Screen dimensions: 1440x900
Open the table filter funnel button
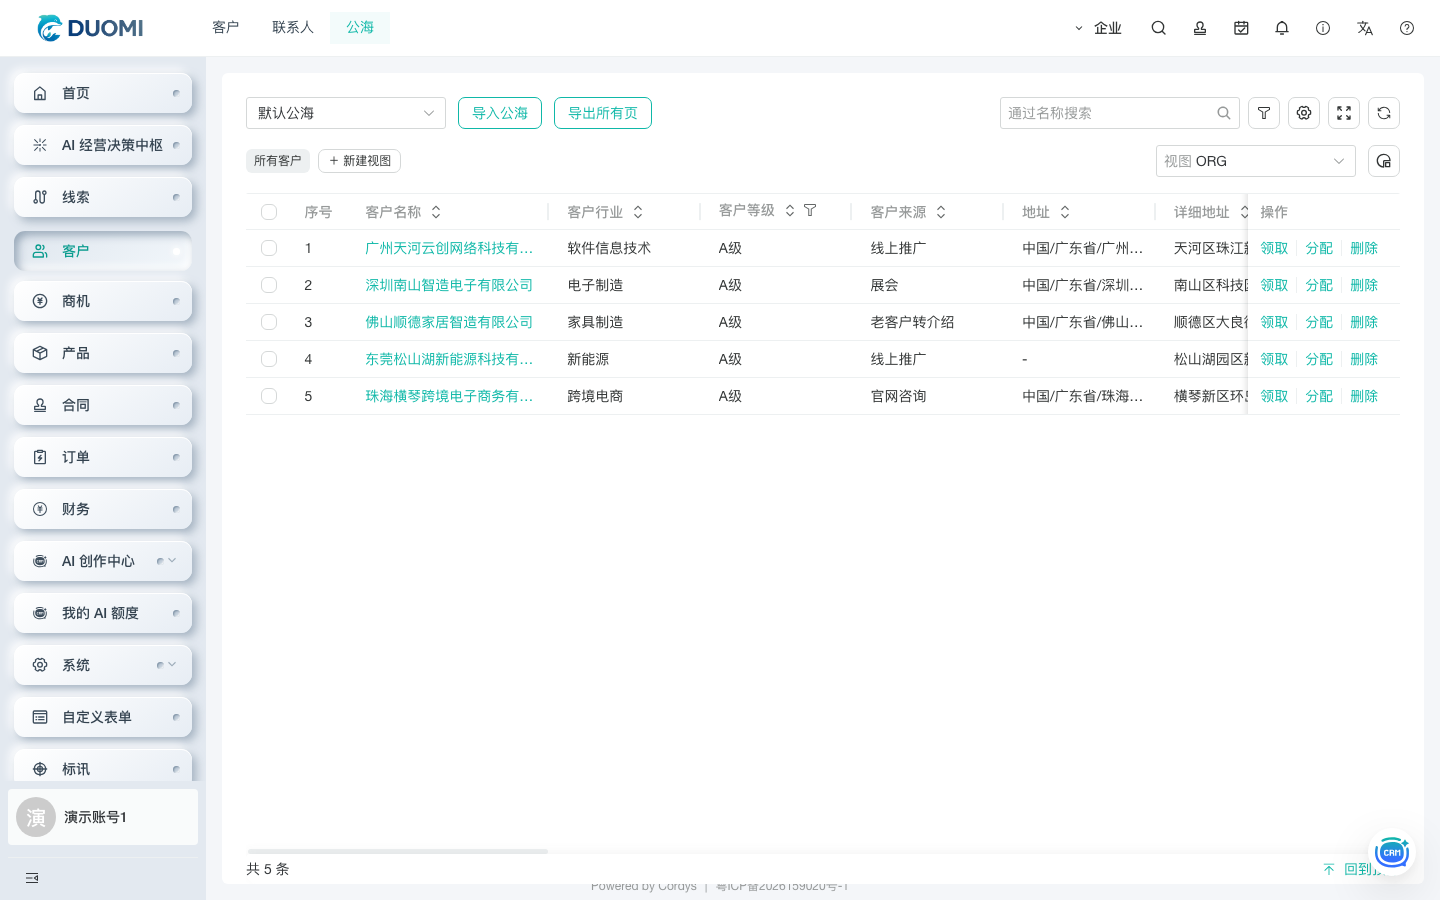[x=1264, y=113]
